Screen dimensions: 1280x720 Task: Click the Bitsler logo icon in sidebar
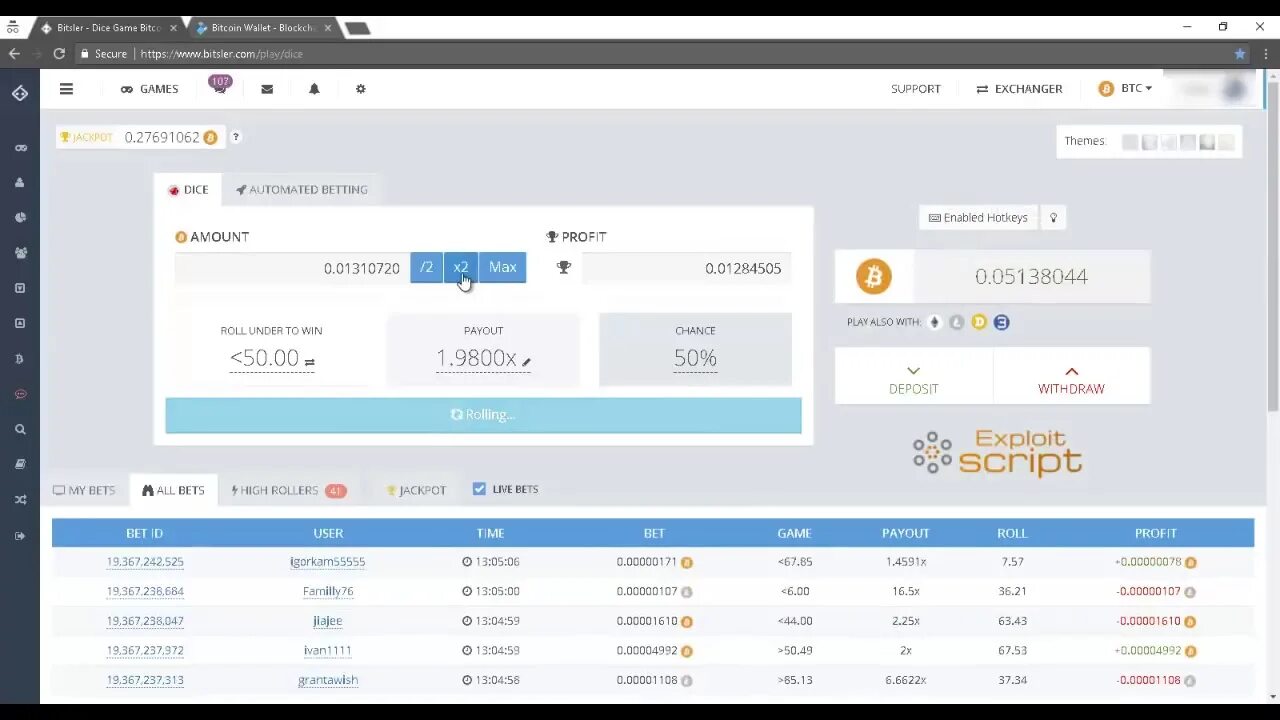[20, 93]
